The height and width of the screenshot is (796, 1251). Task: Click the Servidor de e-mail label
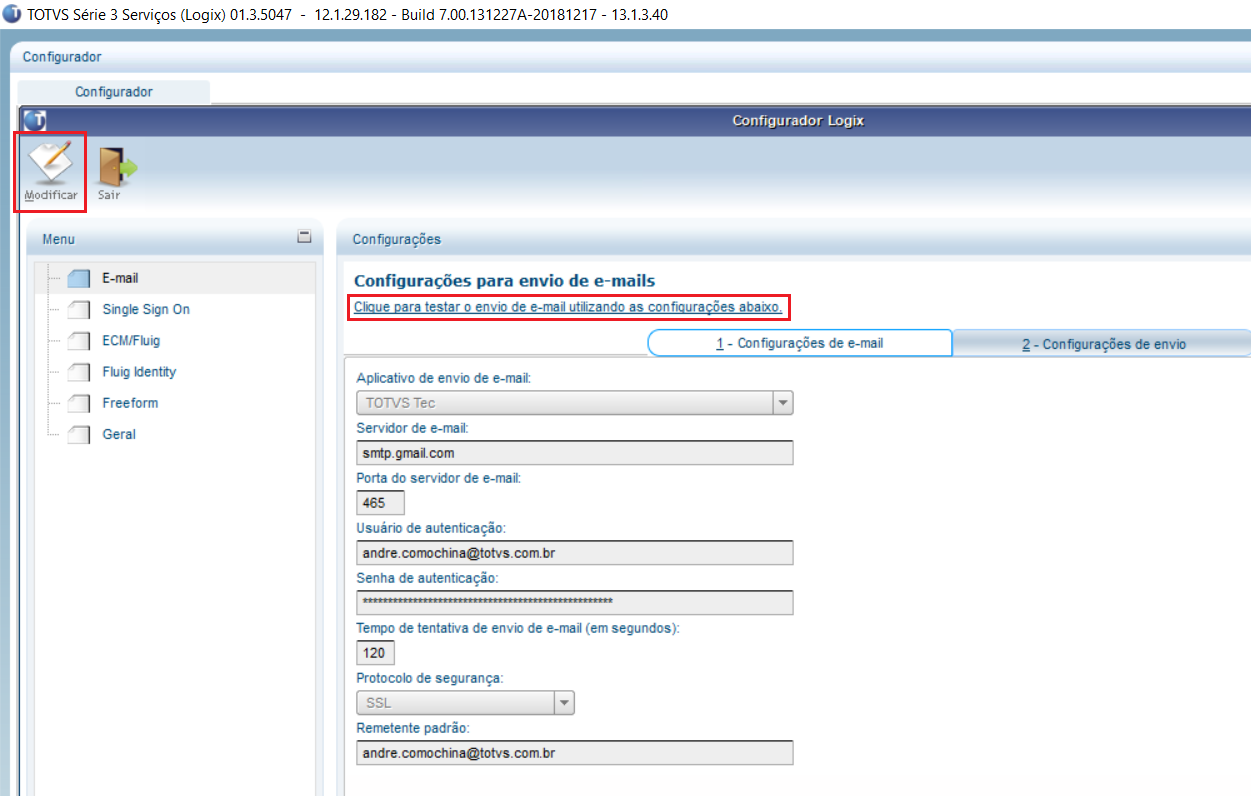click(x=412, y=428)
